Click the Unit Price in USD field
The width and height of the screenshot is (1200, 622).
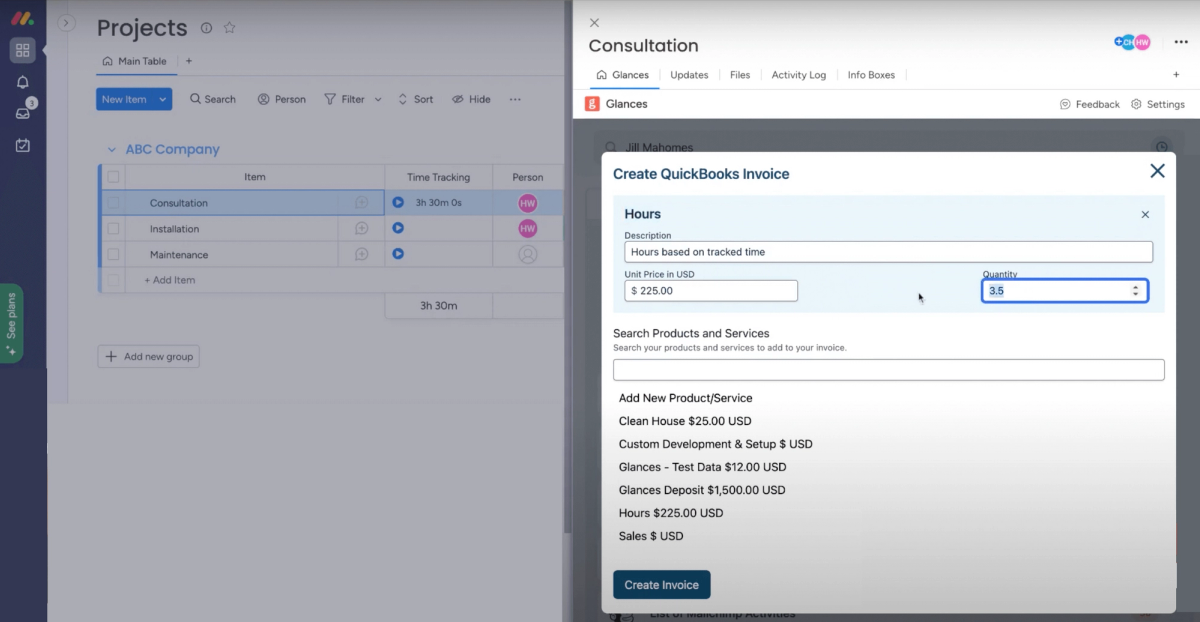711,291
